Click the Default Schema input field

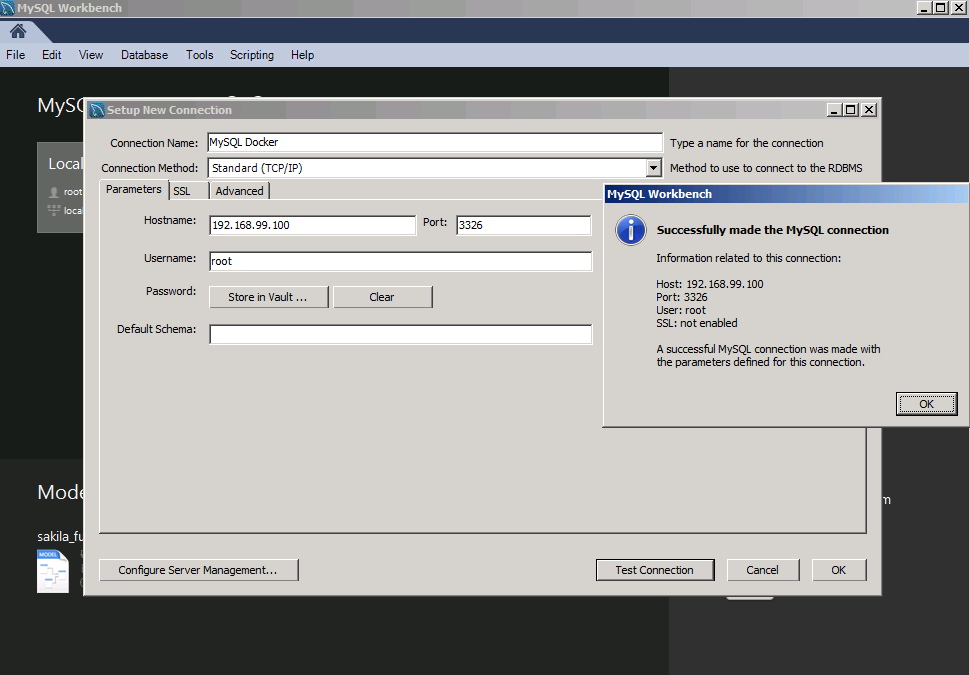(400, 334)
